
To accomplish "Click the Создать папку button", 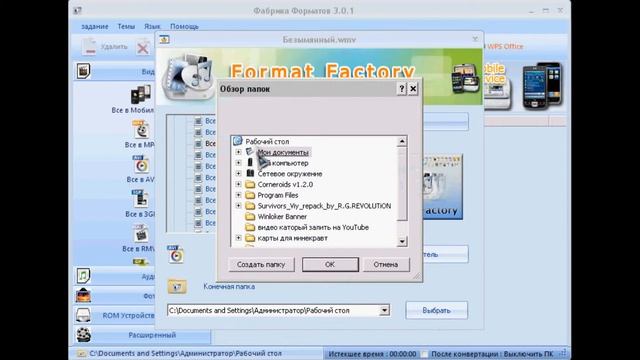I will [x=261, y=264].
